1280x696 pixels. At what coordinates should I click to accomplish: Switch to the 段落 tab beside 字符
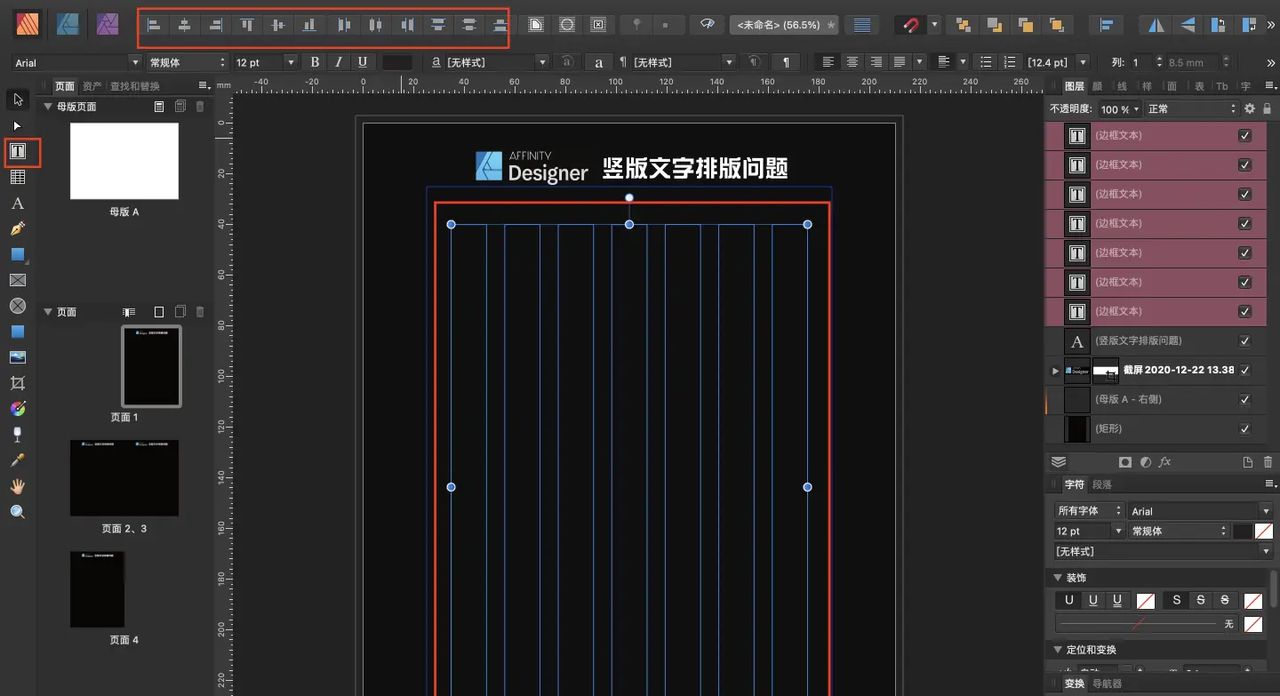click(x=1104, y=484)
